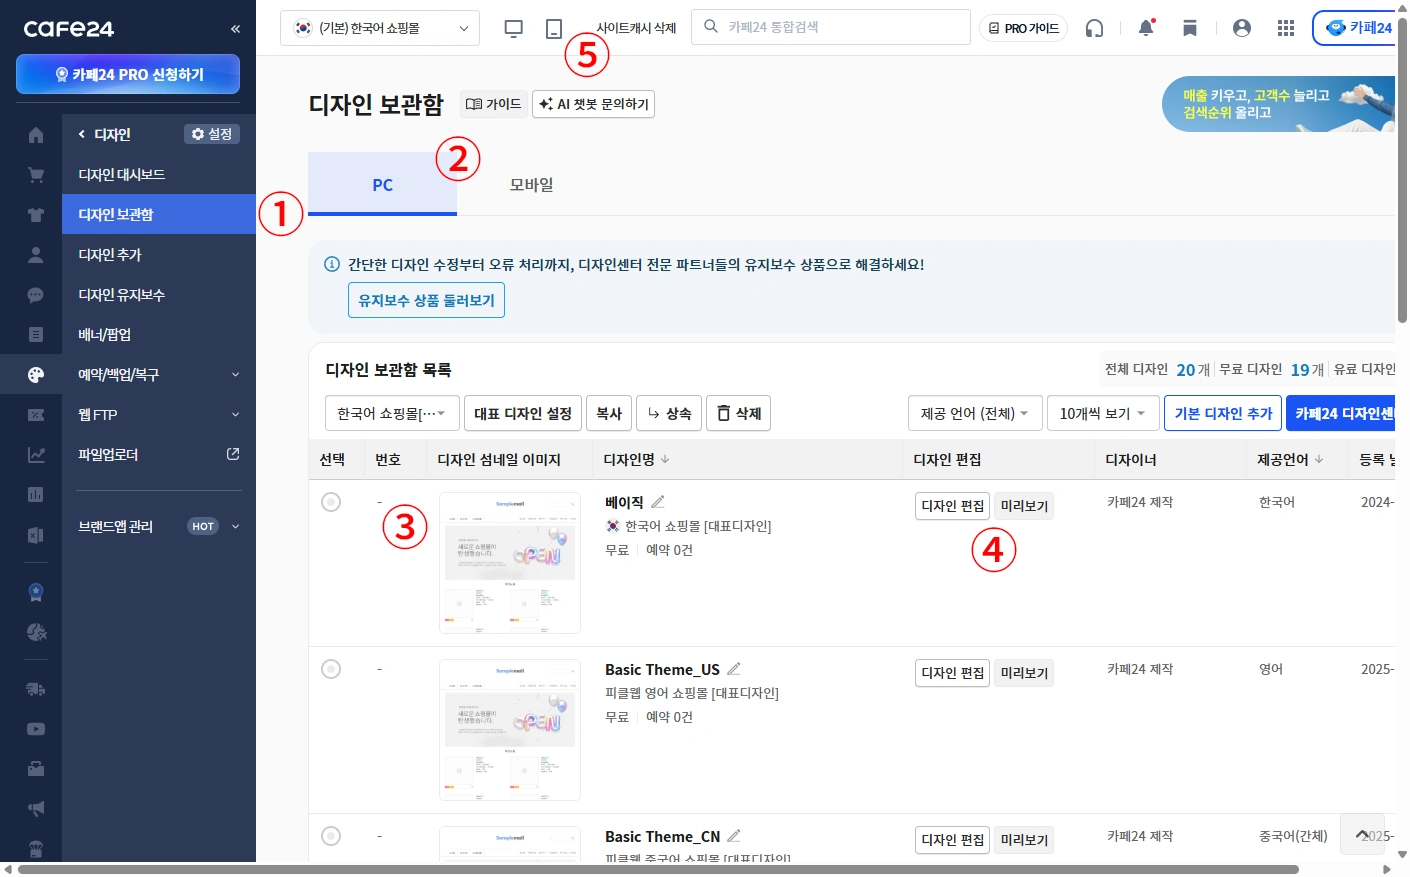
Task: Open the delivery truck icon in sidebar
Action: (x=36, y=689)
